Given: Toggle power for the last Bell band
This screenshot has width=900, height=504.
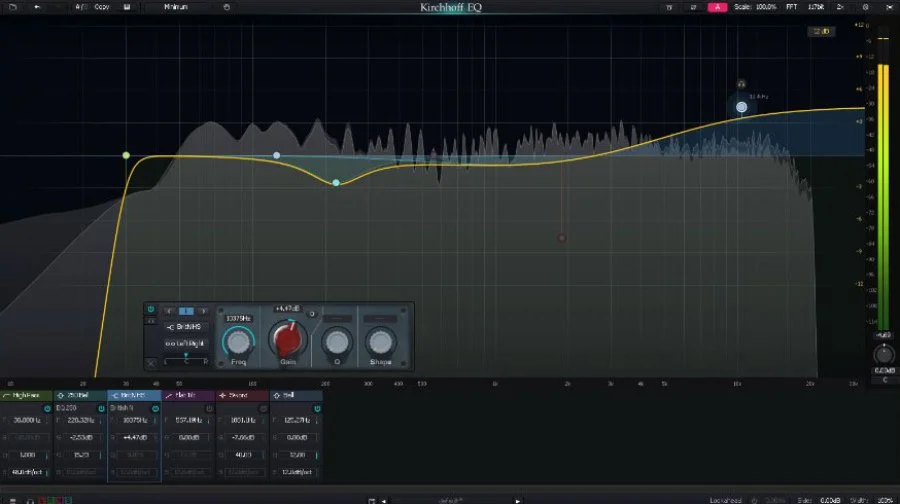Looking at the screenshot, I should tap(317, 409).
